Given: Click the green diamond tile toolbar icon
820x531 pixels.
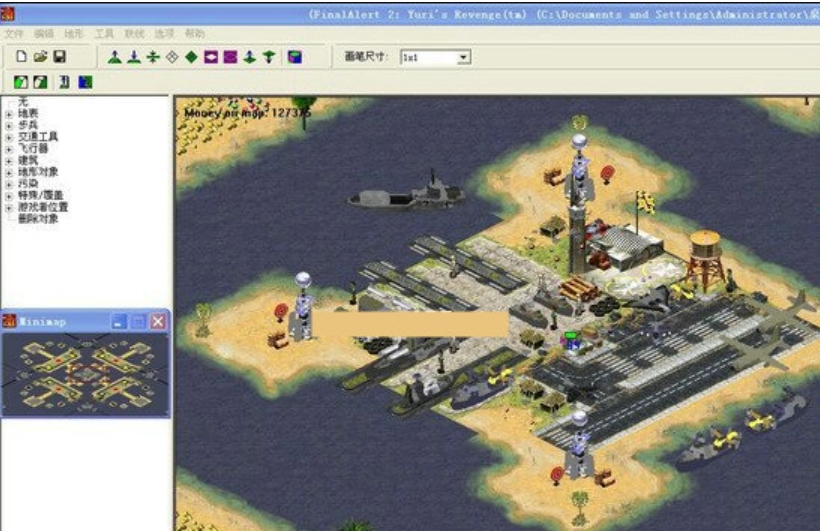Looking at the screenshot, I should point(191,57).
